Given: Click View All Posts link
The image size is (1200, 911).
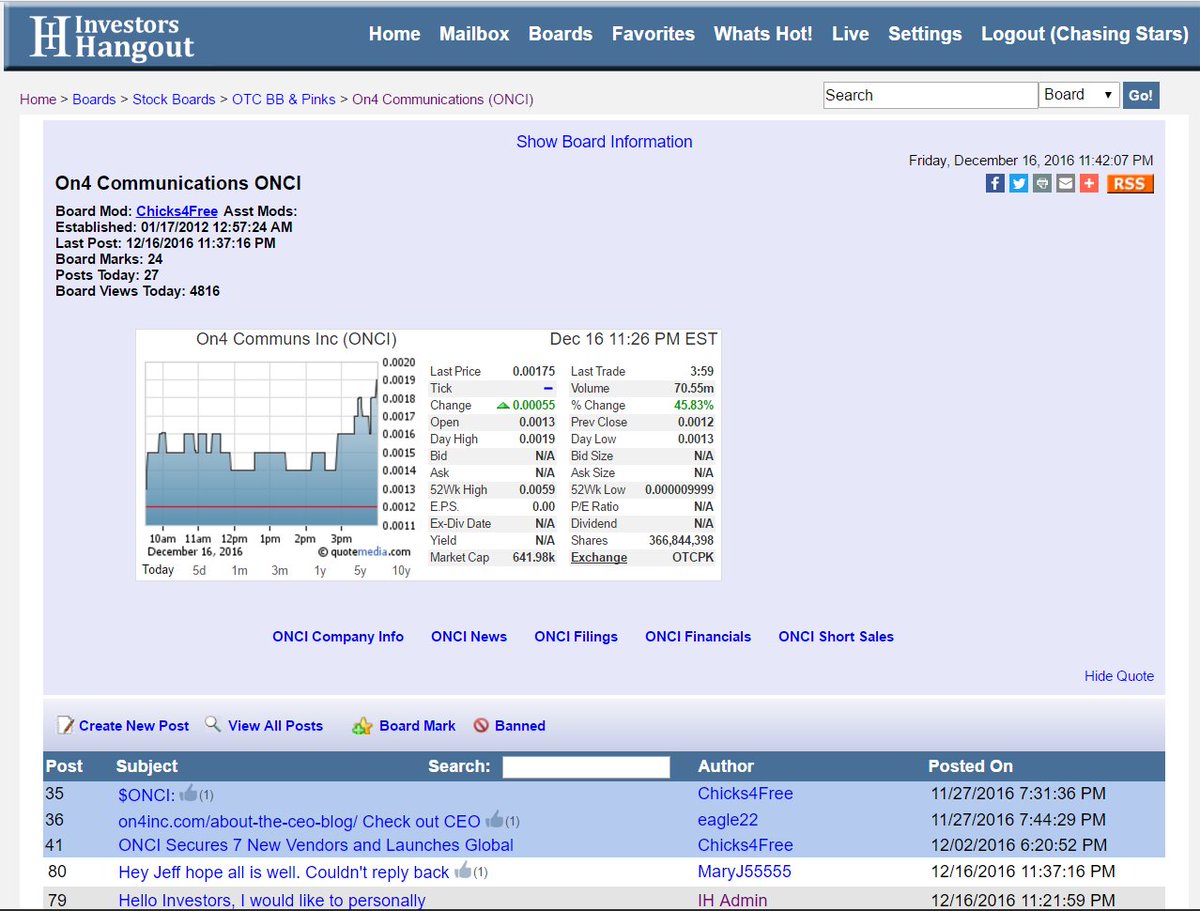Looking at the screenshot, I should [275, 726].
